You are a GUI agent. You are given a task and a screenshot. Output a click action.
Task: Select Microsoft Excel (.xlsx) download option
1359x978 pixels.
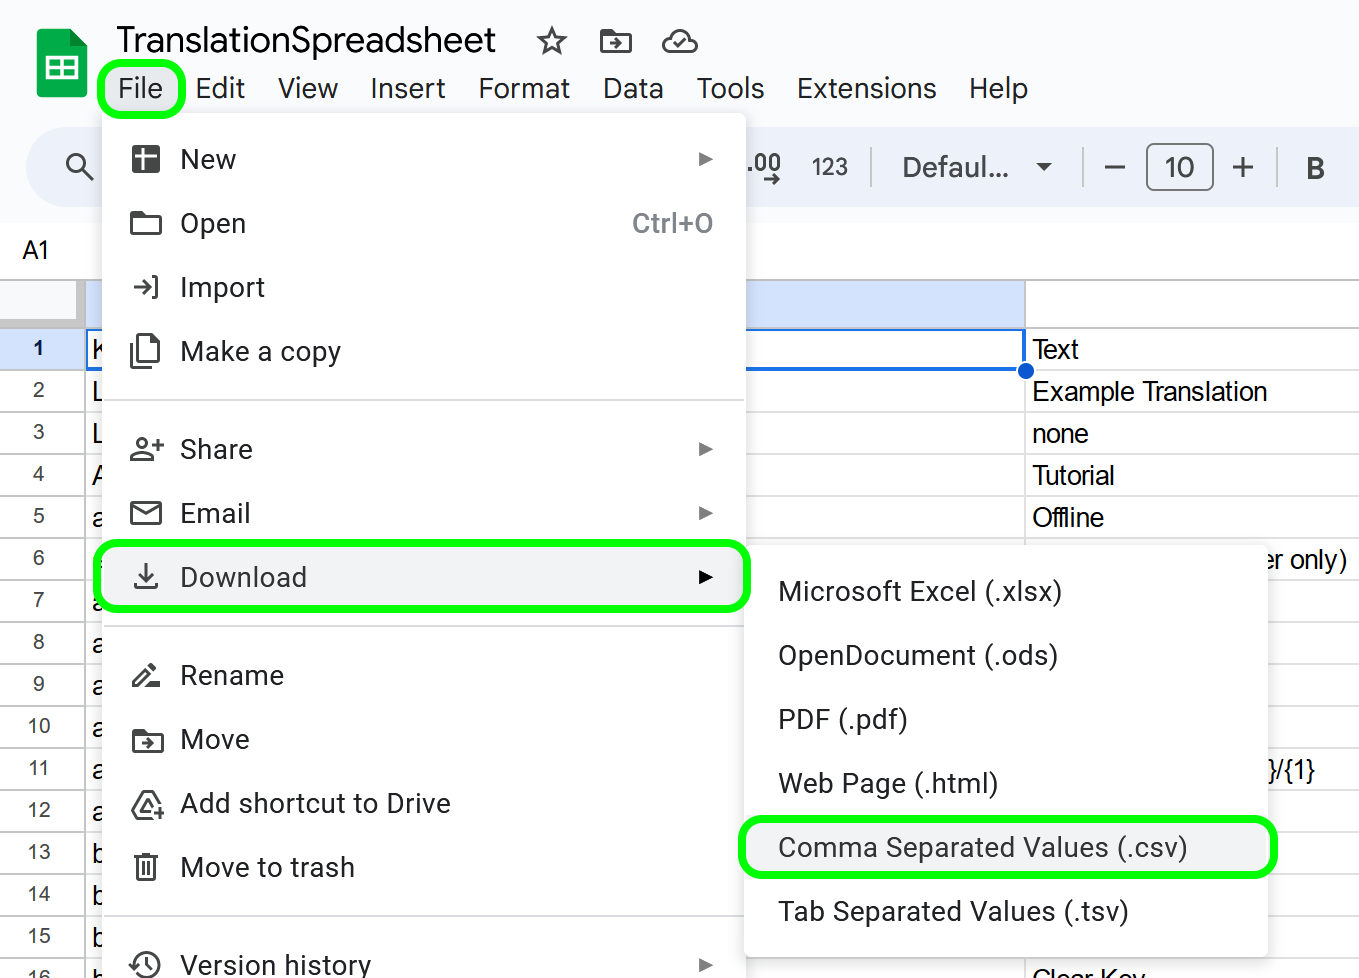tap(919, 592)
